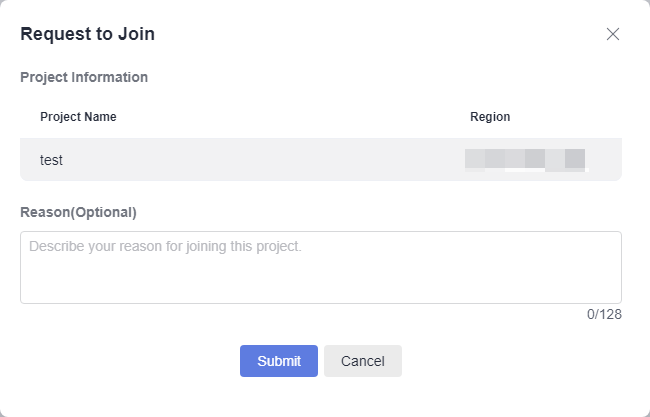Image resolution: width=650 pixels, height=417 pixels.
Task: Focus the Reason text area
Action: point(321,267)
